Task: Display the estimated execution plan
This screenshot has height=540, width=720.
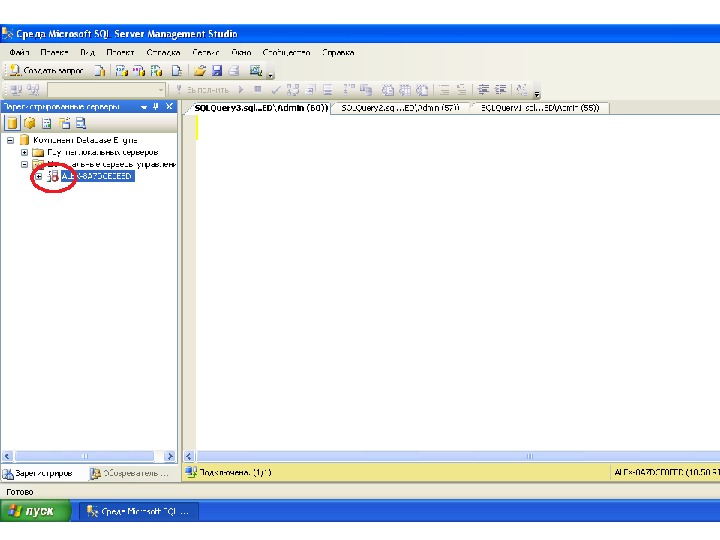Action: coord(293,90)
